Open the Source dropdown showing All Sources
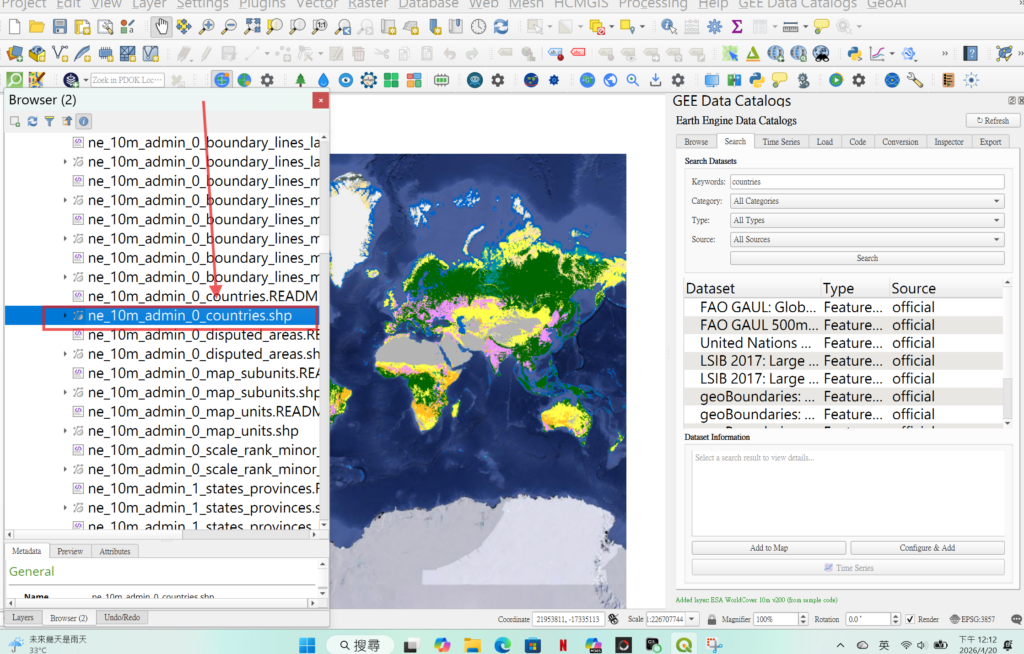 point(866,239)
